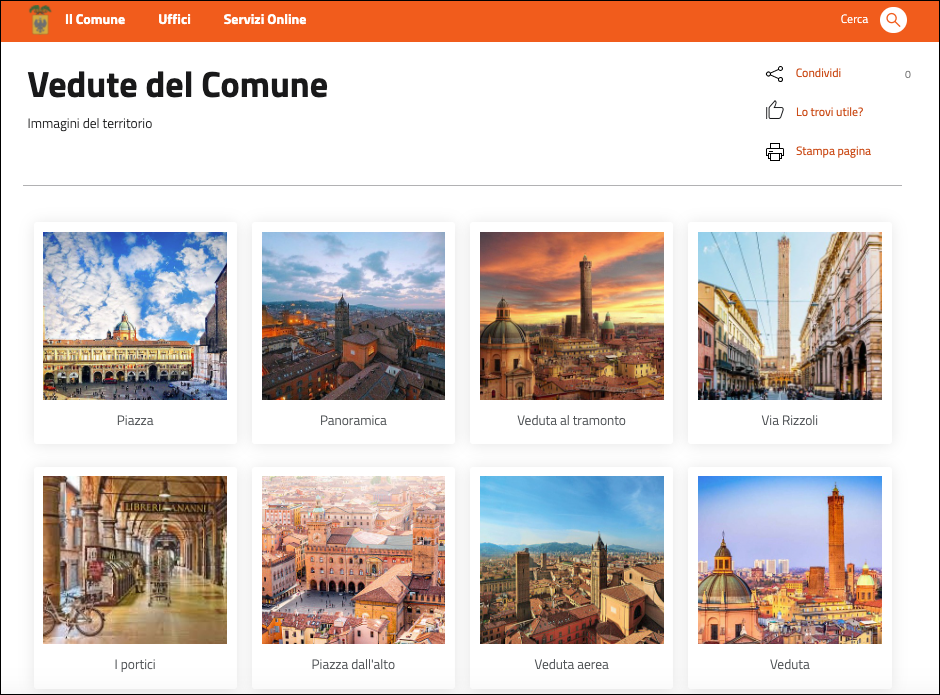Open the Piazza dall'alto photo
Viewport: 940px width, 695px height.
click(353, 560)
